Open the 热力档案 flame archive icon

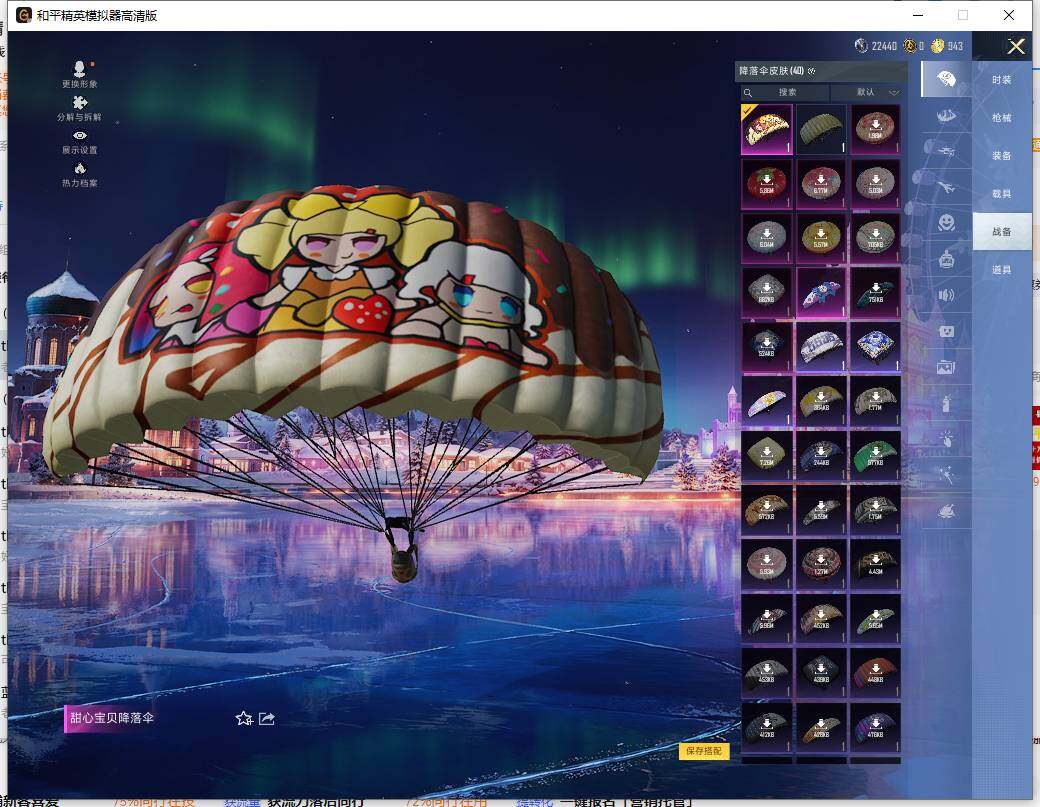tap(79, 168)
